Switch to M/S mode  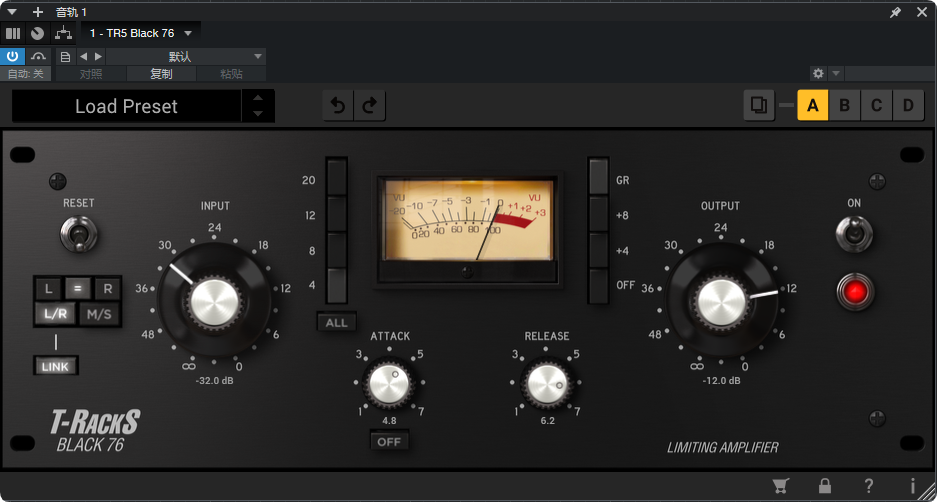pyautogui.click(x=99, y=313)
